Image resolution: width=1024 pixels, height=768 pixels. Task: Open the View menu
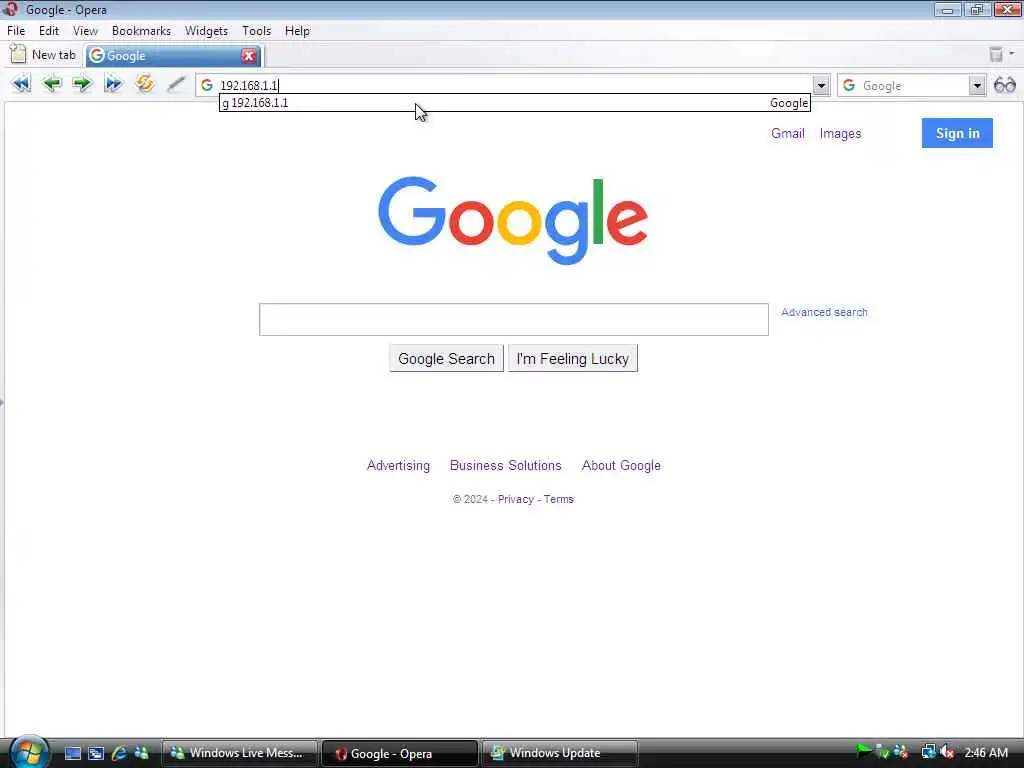[x=85, y=31]
